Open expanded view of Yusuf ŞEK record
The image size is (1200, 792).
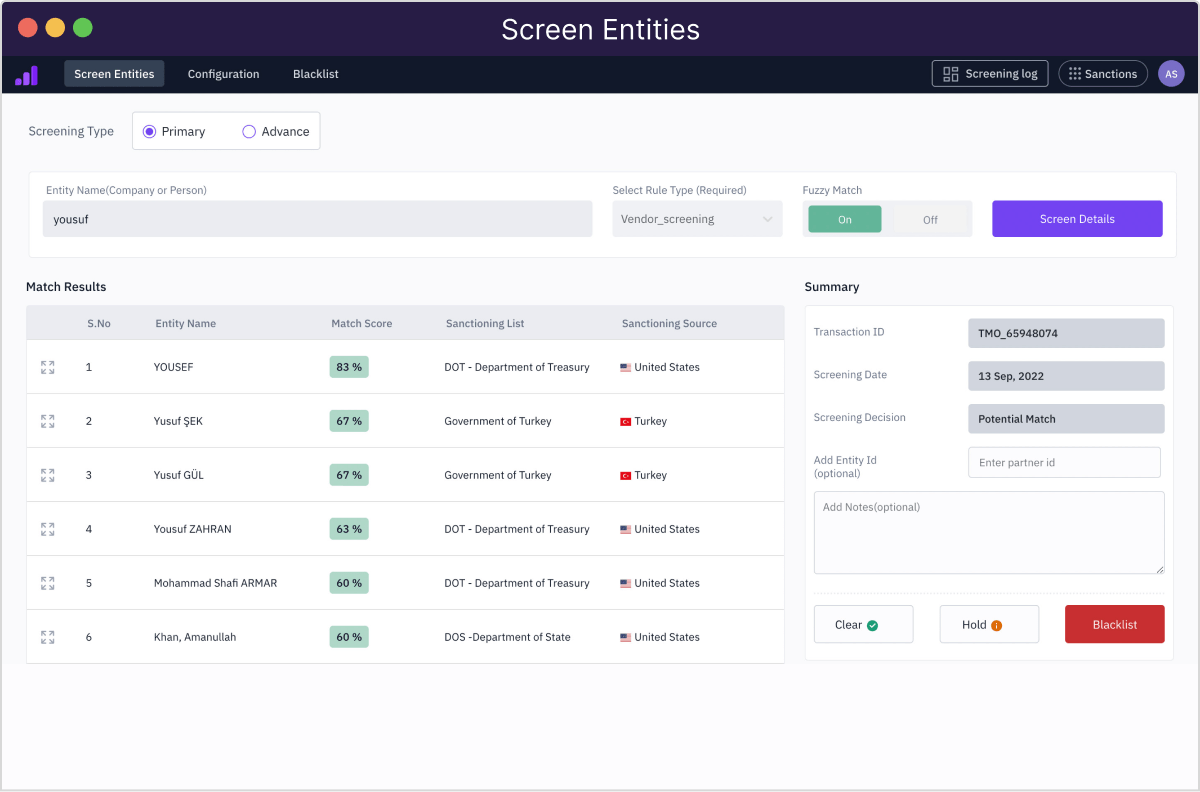[x=47, y=421]
